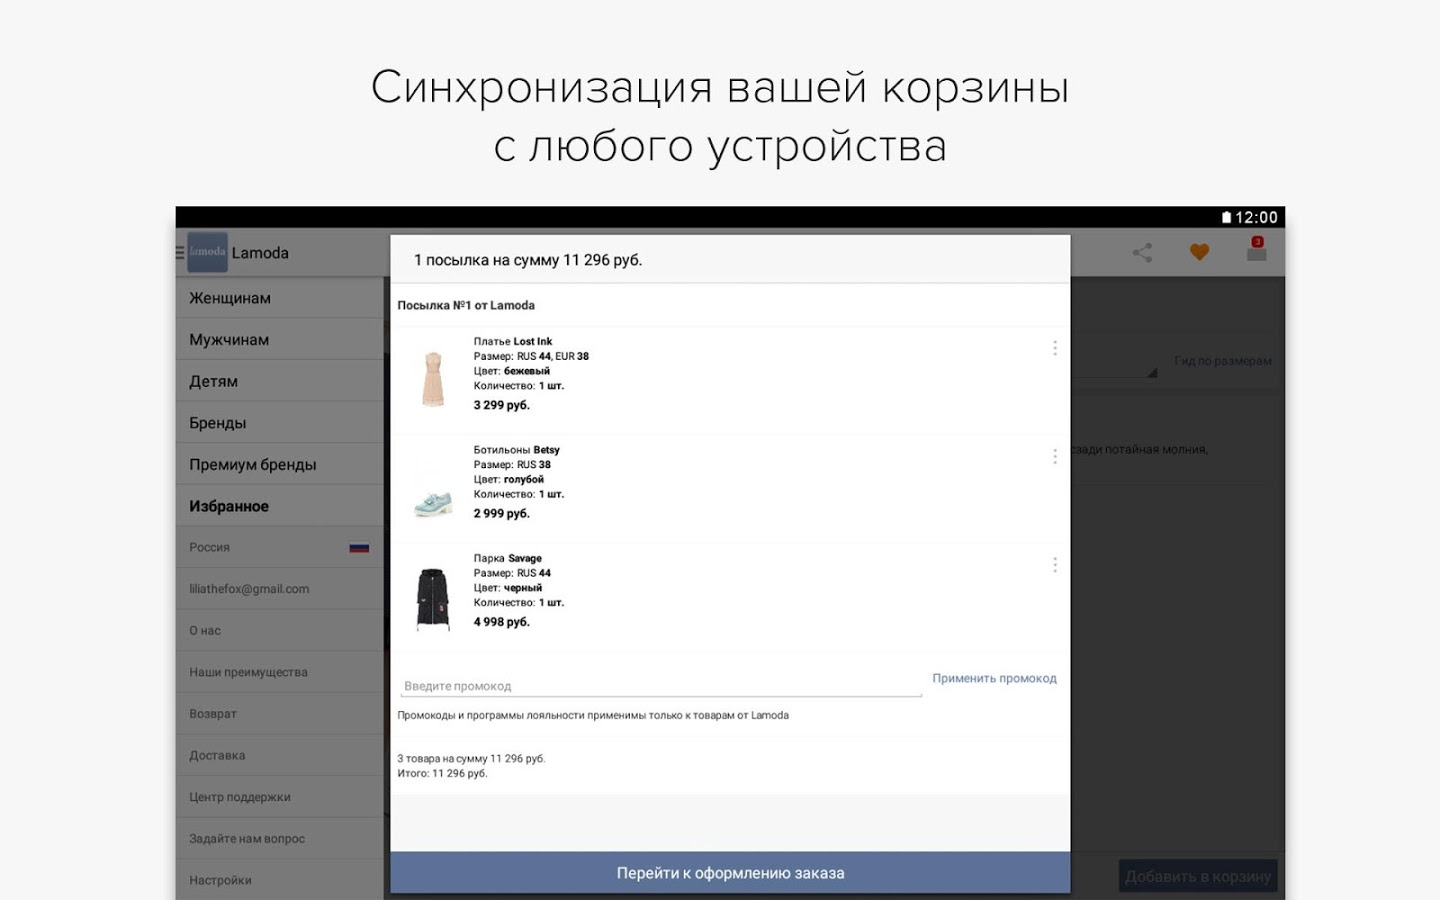Open О нас page

(280, 631)
